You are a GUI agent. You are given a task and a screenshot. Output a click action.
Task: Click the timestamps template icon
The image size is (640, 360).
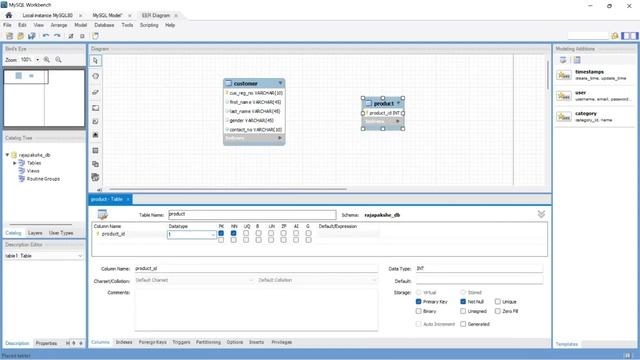564,75
